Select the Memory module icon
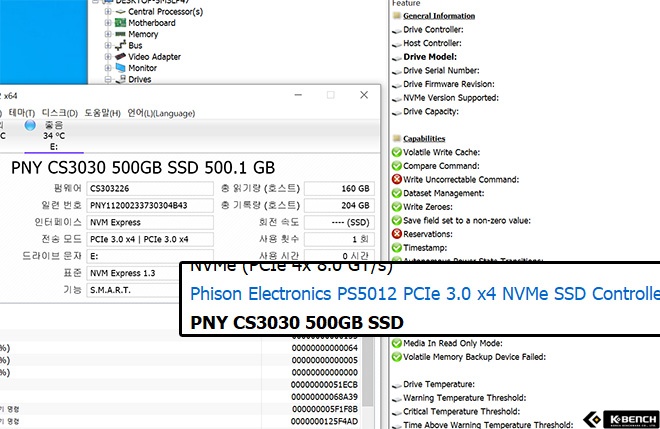Screen dimensions: 660x429 click(121, 34)
